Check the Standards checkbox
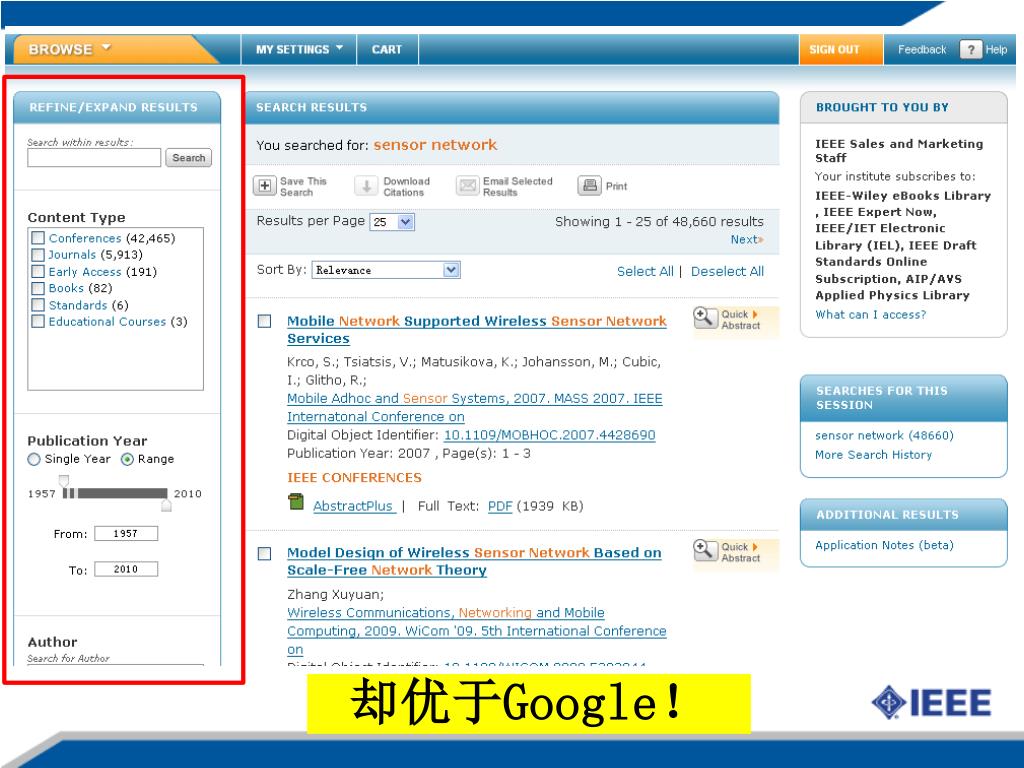Image resolution: width=1024 pixels, height=768 pixels. 38,305
